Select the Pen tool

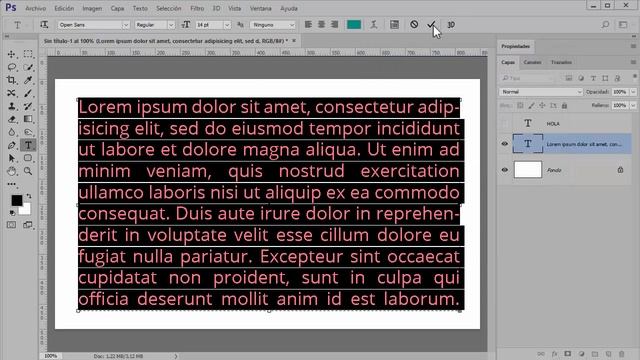click(11, 145)
